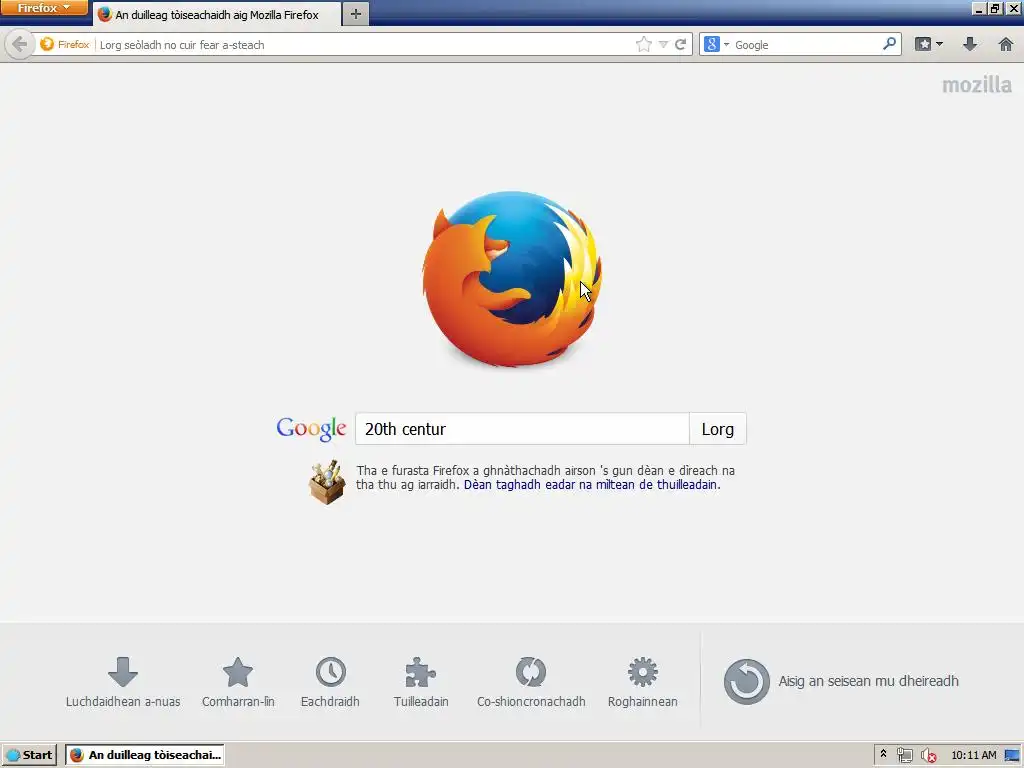The image size is (1024, 768).
Task: Open Eachdraidh history
Action: click(x=330, y=682)
